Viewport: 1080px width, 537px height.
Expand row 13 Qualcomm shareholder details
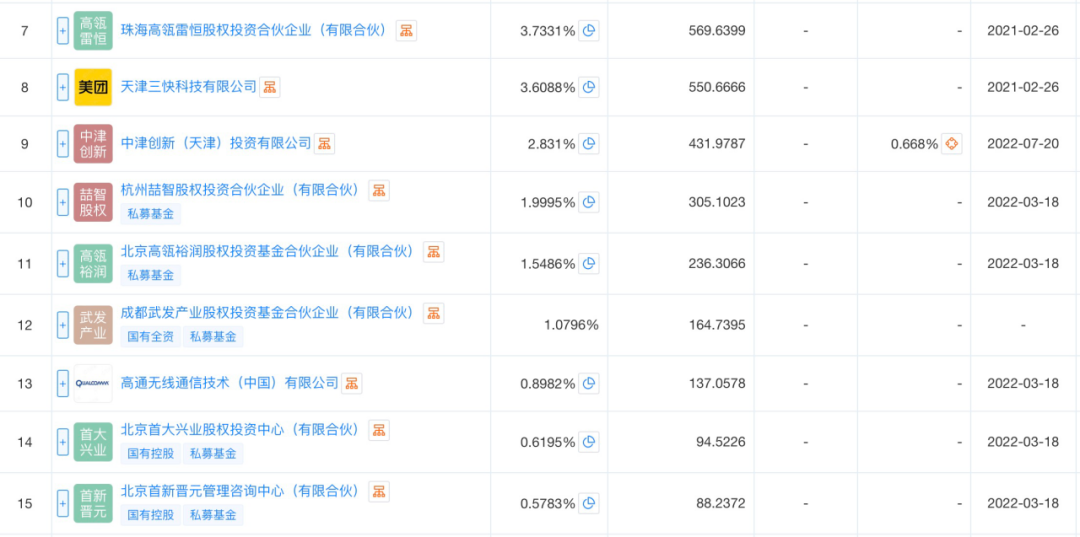63,383
